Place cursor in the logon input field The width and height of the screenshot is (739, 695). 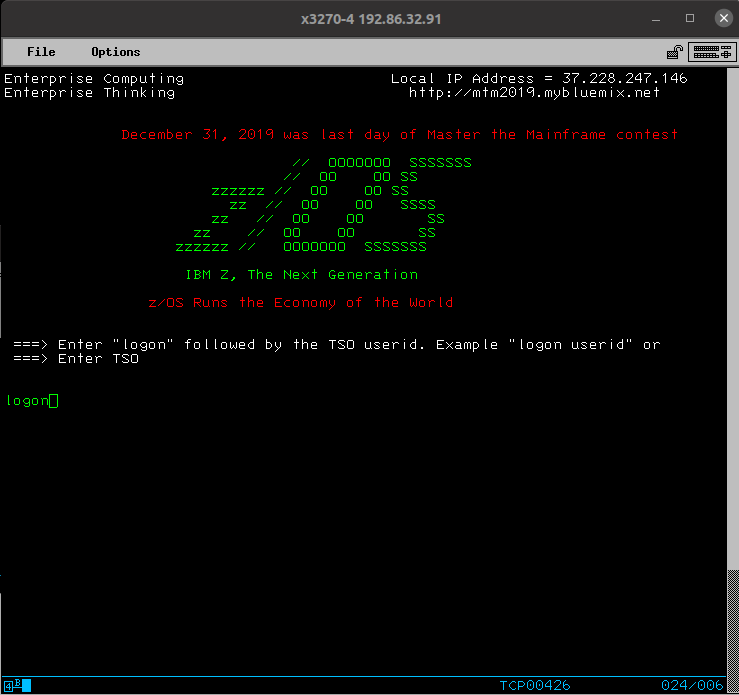(x=54, y=401)
